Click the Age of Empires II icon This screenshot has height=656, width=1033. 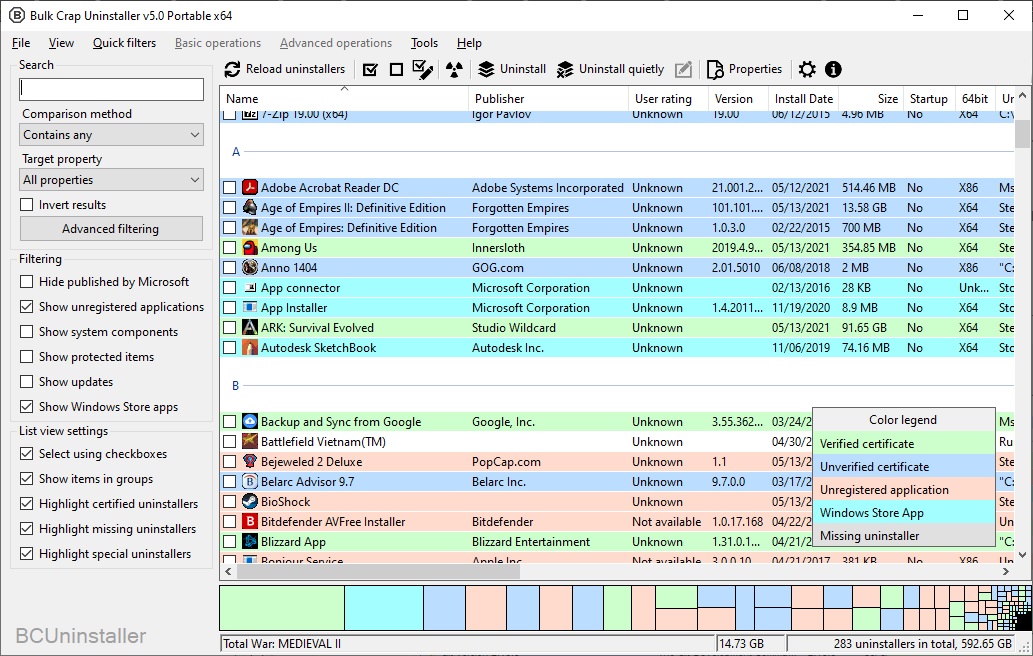pos(250,207)
